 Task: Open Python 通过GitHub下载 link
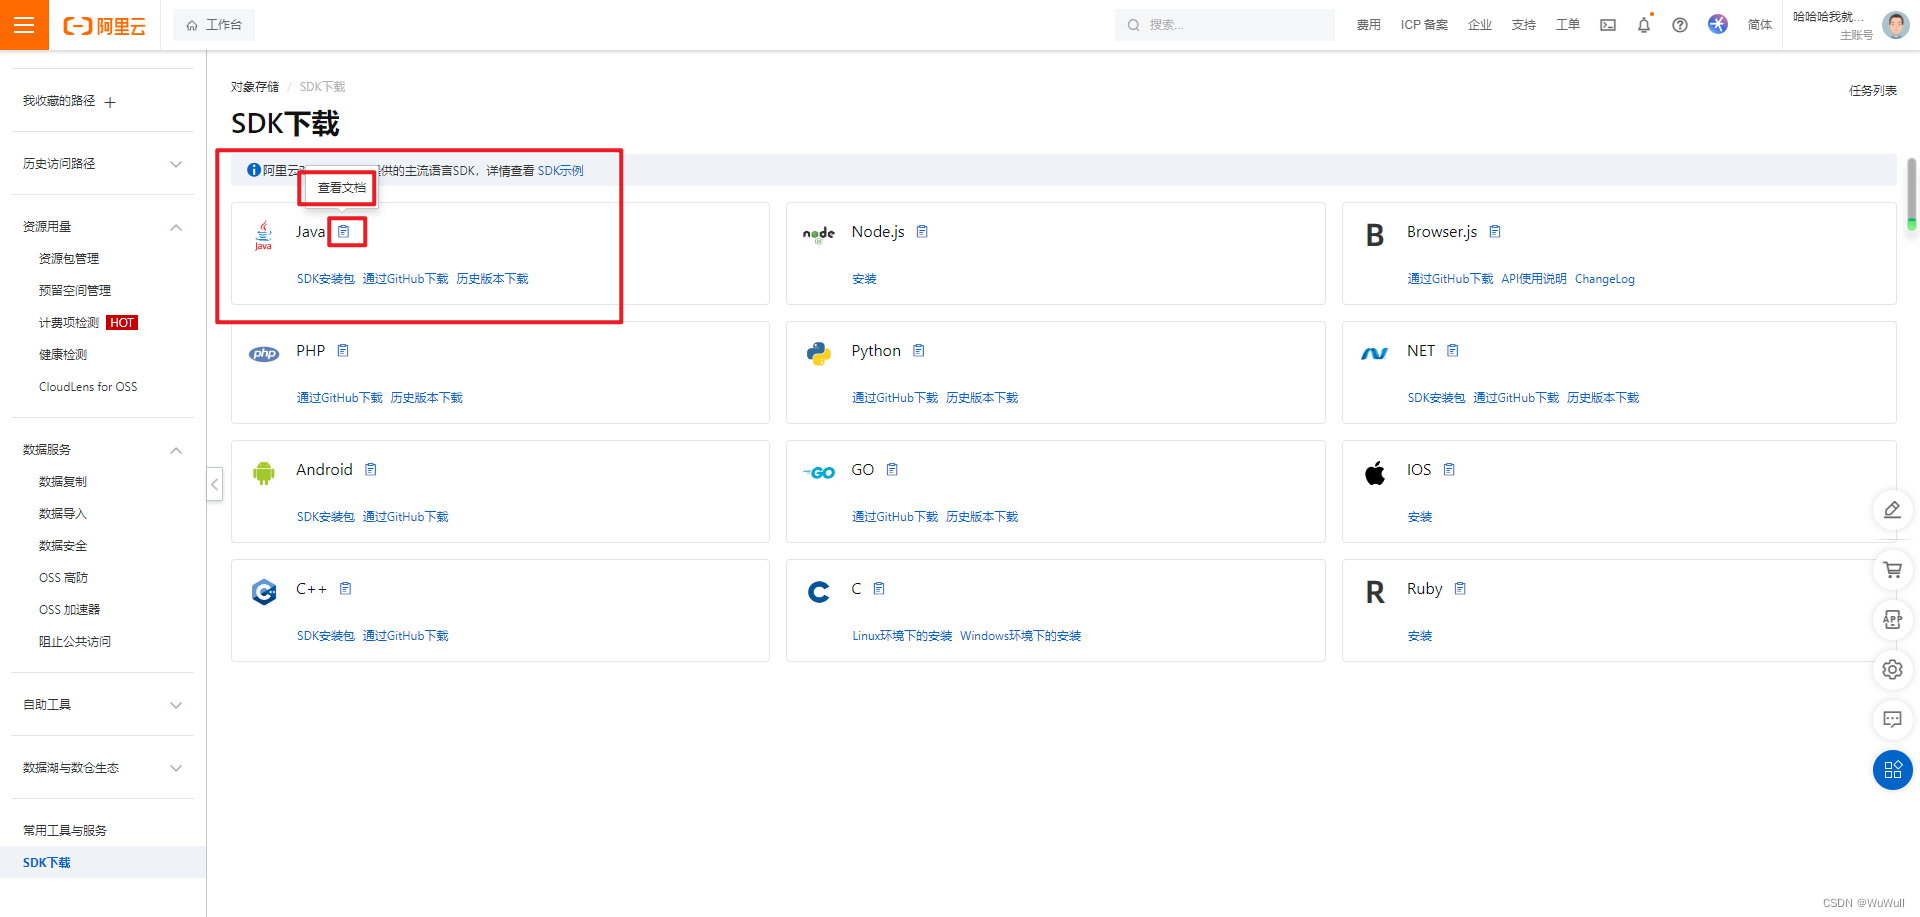[x=895, y=398]
